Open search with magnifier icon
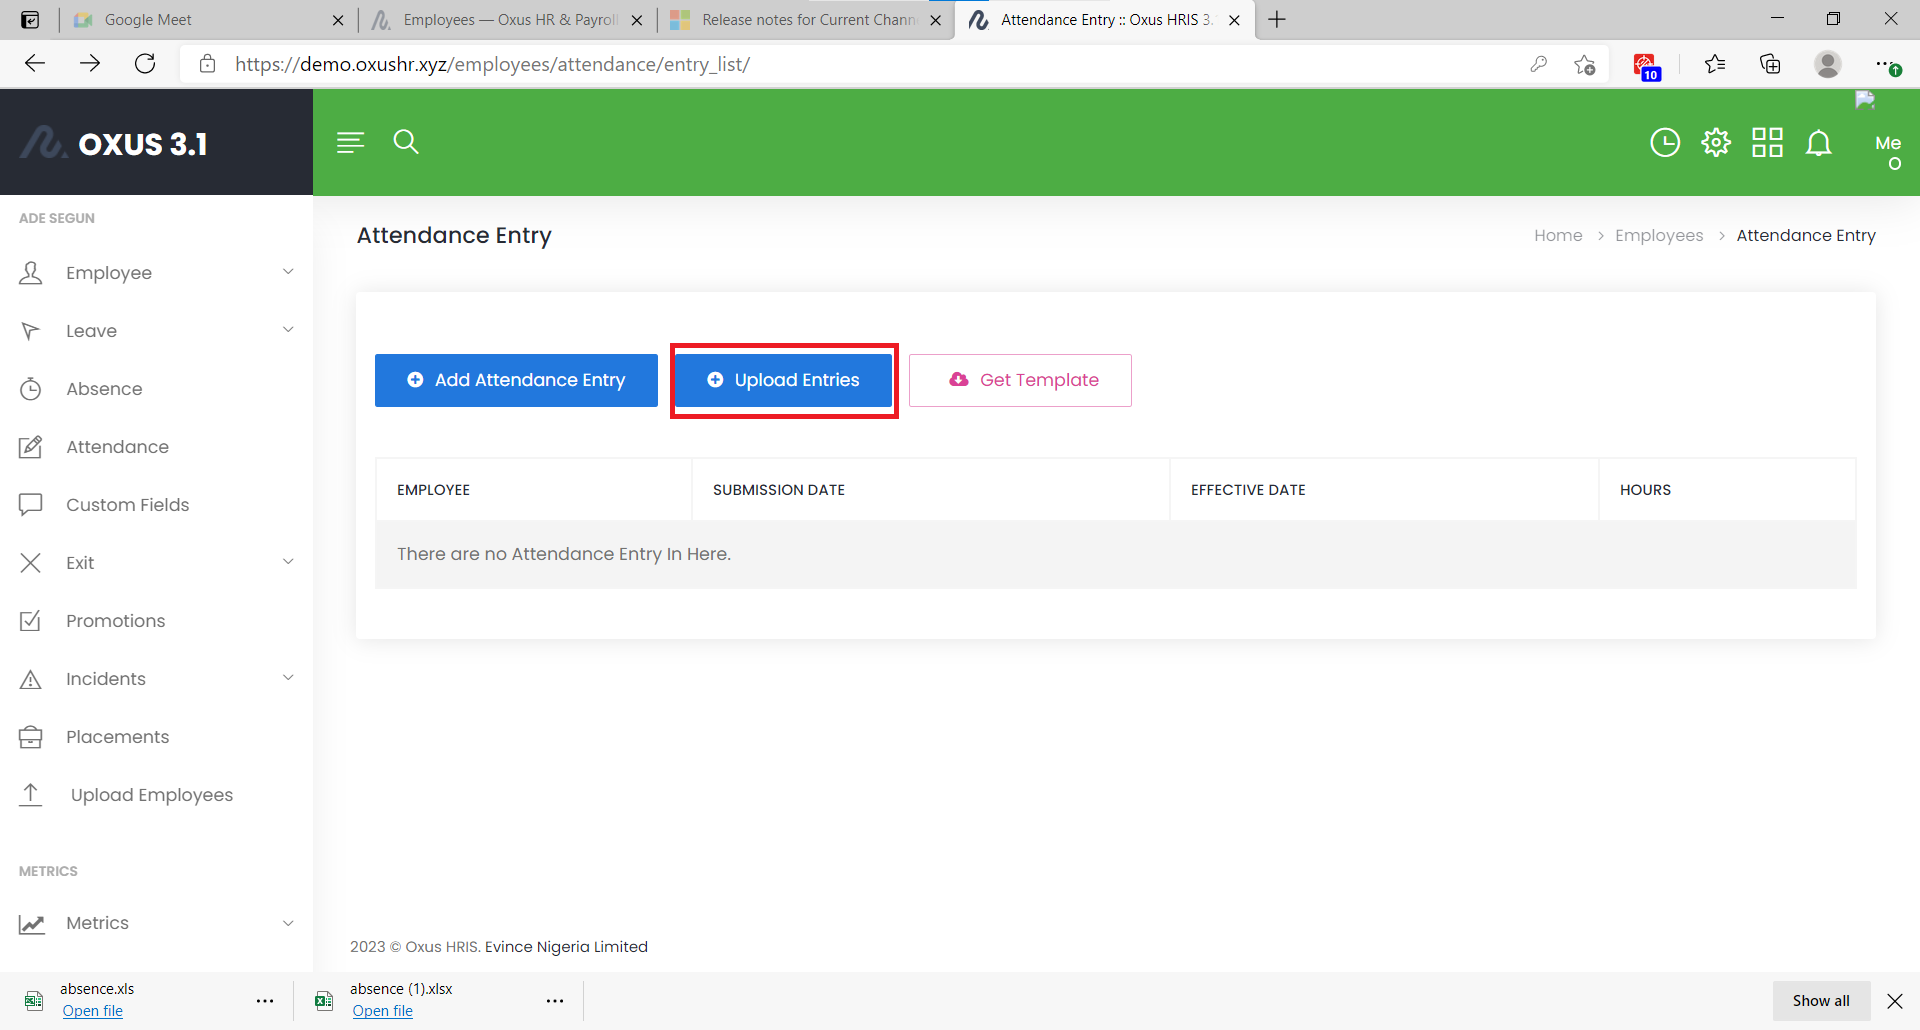This screenshot has width=1920, height=1030. [x=406, y=142]
